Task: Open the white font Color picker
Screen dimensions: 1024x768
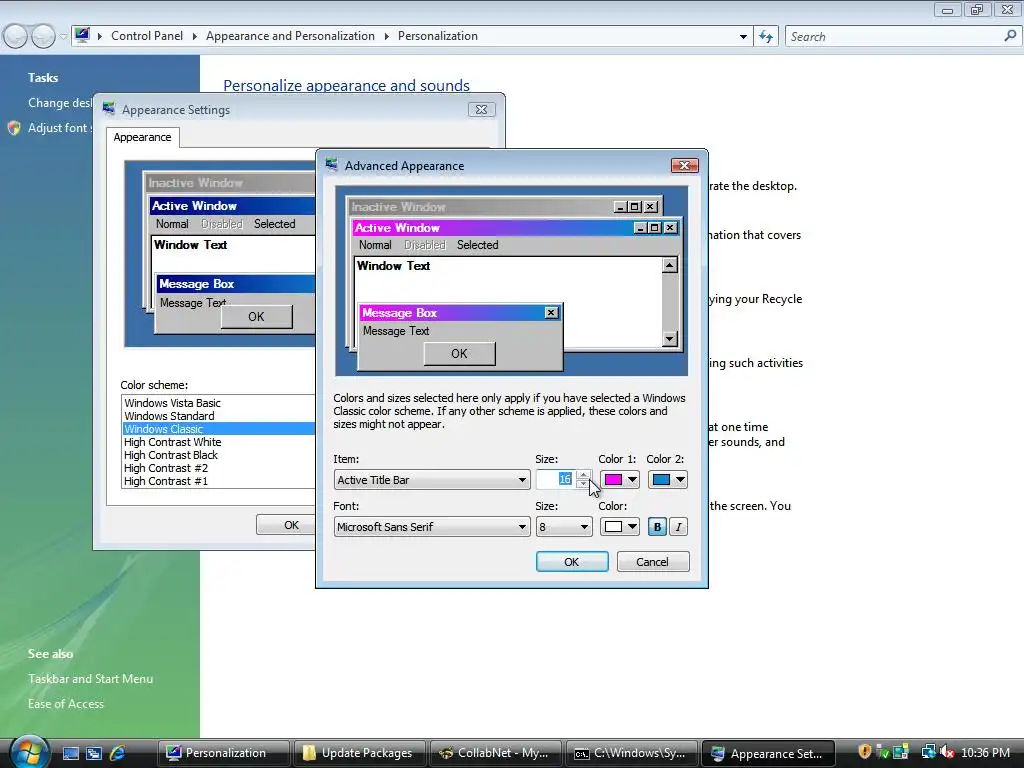Action: pyautogui.click(x=619, y=527)
